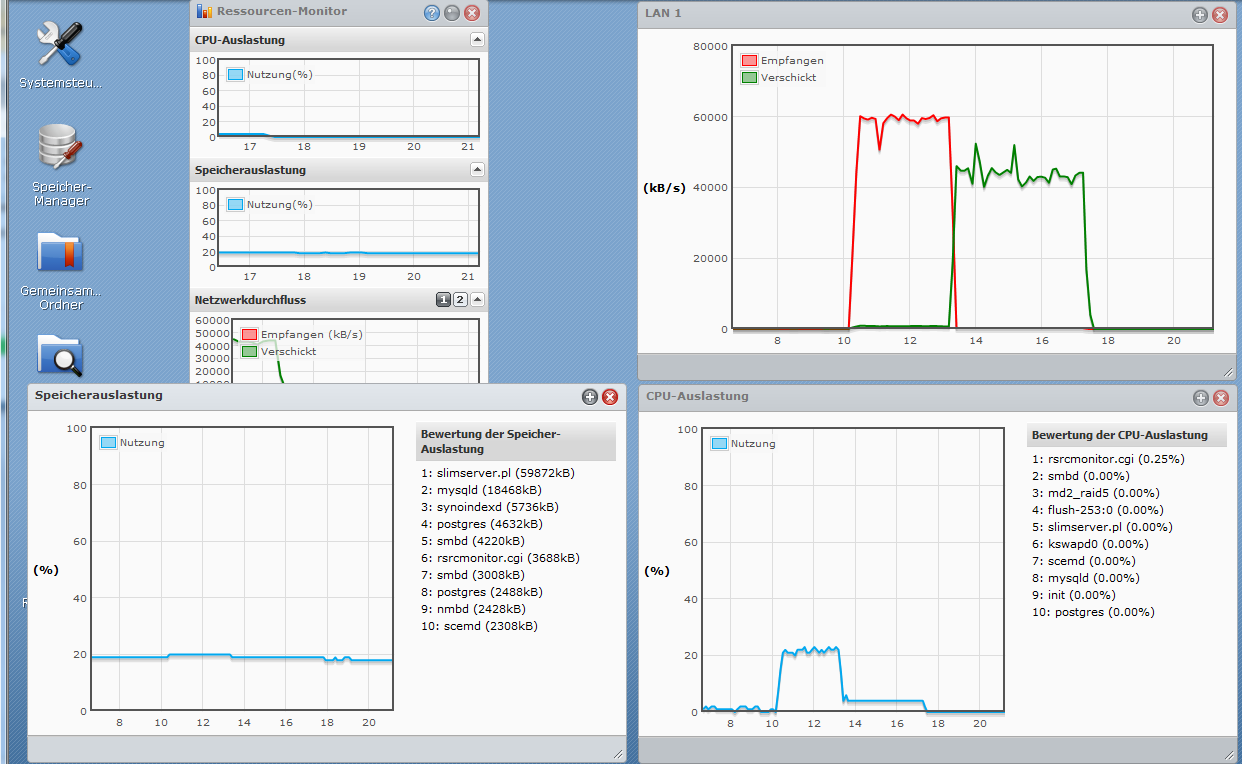This screenshot has width=1242, height=764.
Task: Click the red Empfangen legend swatch in LAN 1
Action: click(x=749, y=61)
